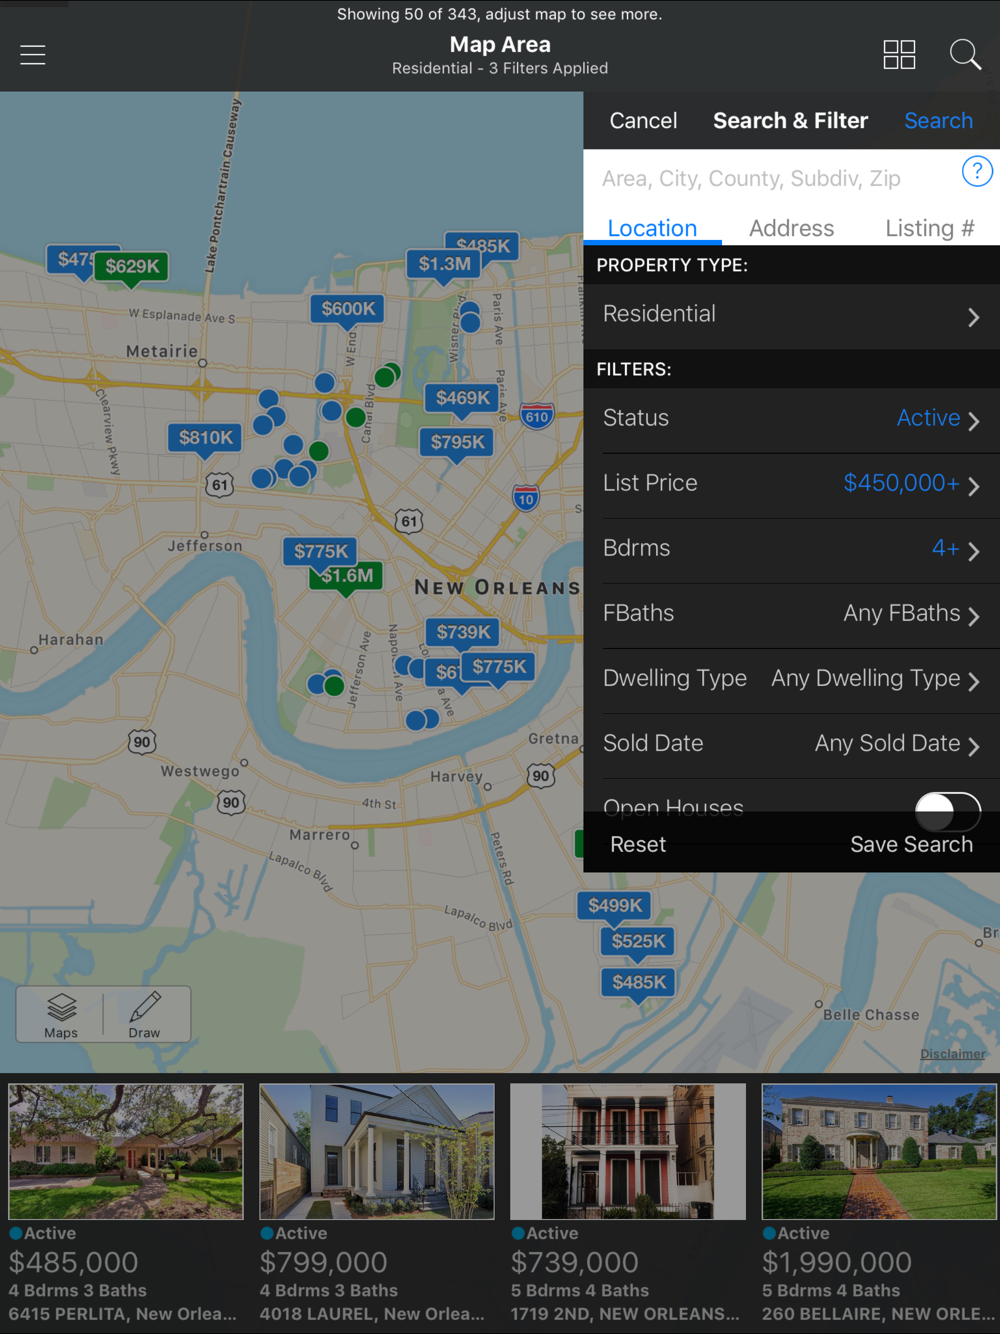Select the $1.6M green map marker
This screenshot has width=1000, height=1334.
pyautogui.click(x=346, y=576)
